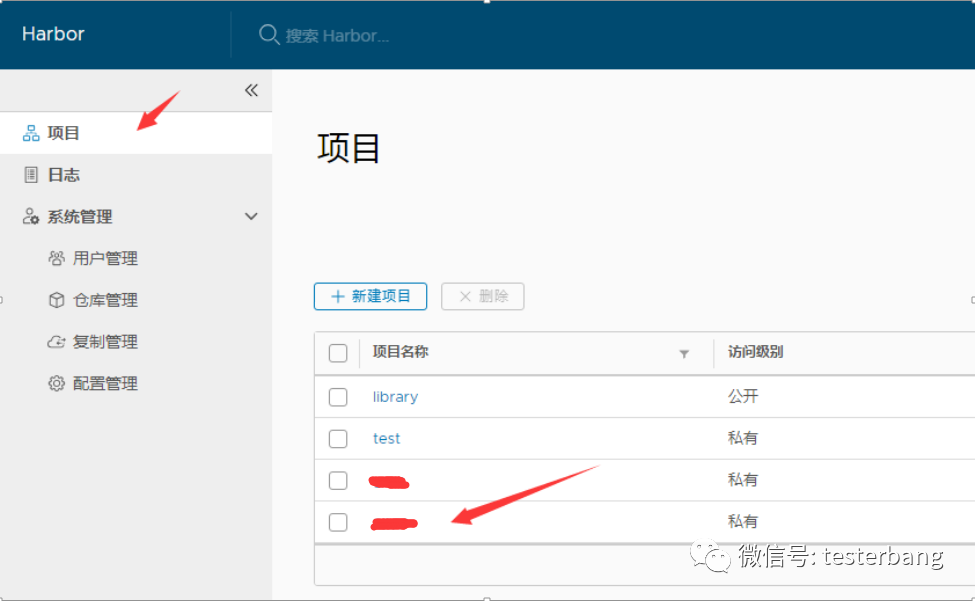Click the 新建项目 button
The image size is (975, 601).
click(x=371, y=296)
